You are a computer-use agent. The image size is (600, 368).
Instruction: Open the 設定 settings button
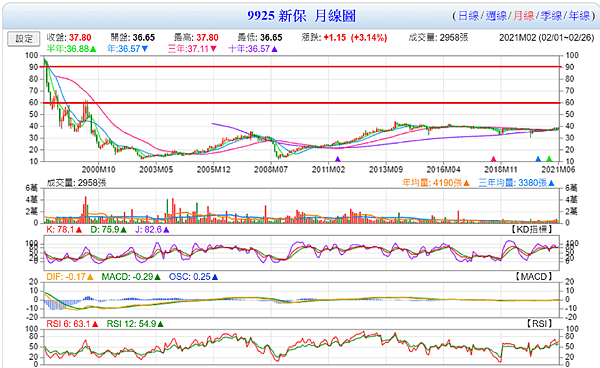tap(24, 39)
